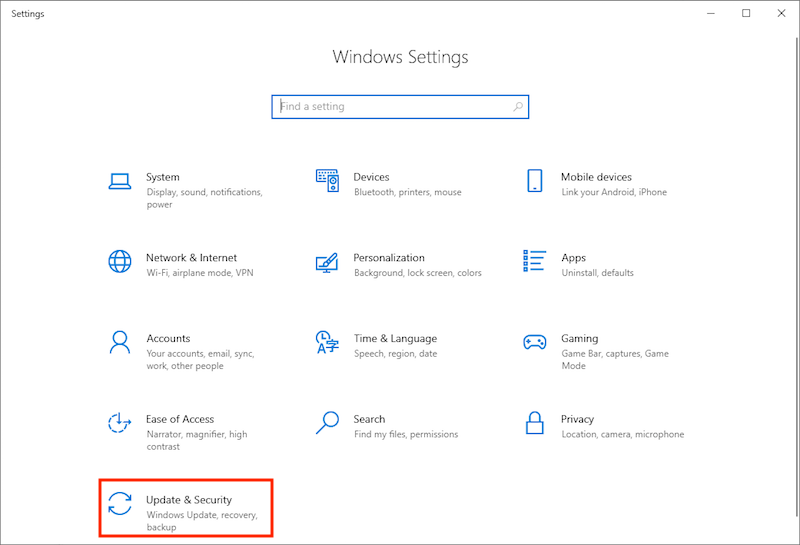Select the Accounts person icon
Image resolution: width=800 pixels, height=545 pixels.
(x=120, y=343)
